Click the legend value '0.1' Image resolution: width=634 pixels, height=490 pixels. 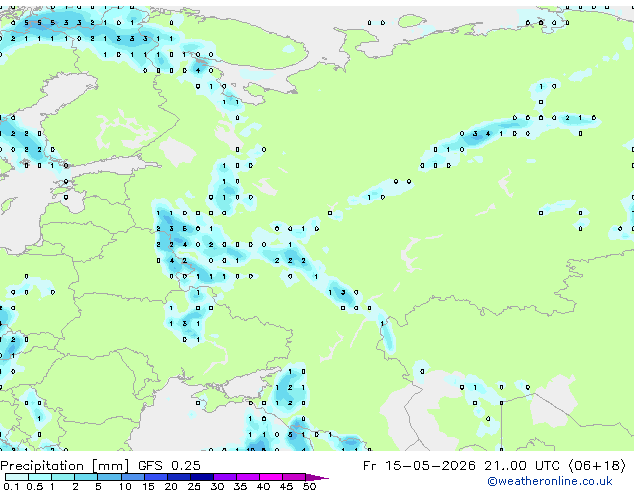(x=12, y=486)
